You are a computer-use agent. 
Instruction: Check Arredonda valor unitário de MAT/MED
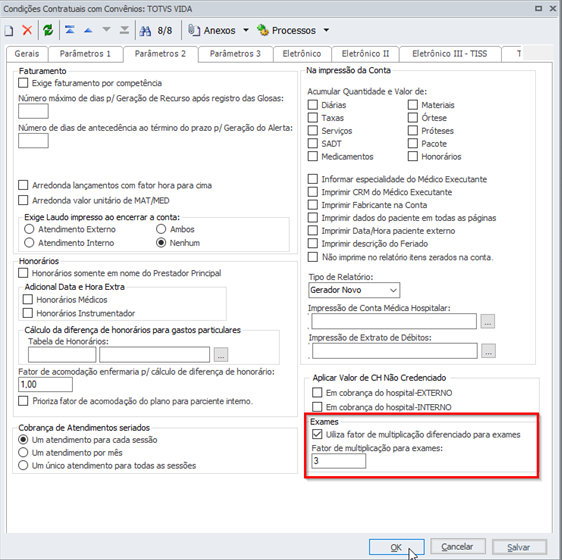click(23, 200)
